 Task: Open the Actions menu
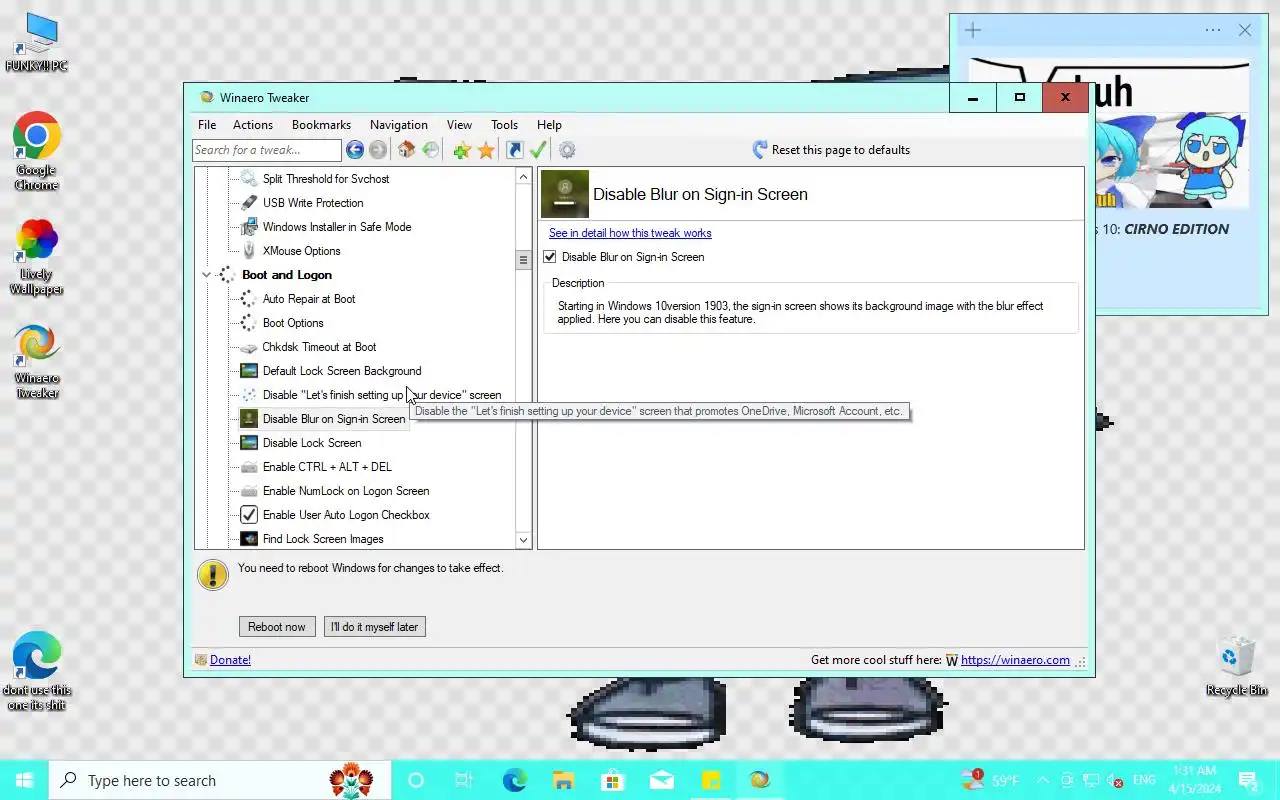(x=253, y=125)
